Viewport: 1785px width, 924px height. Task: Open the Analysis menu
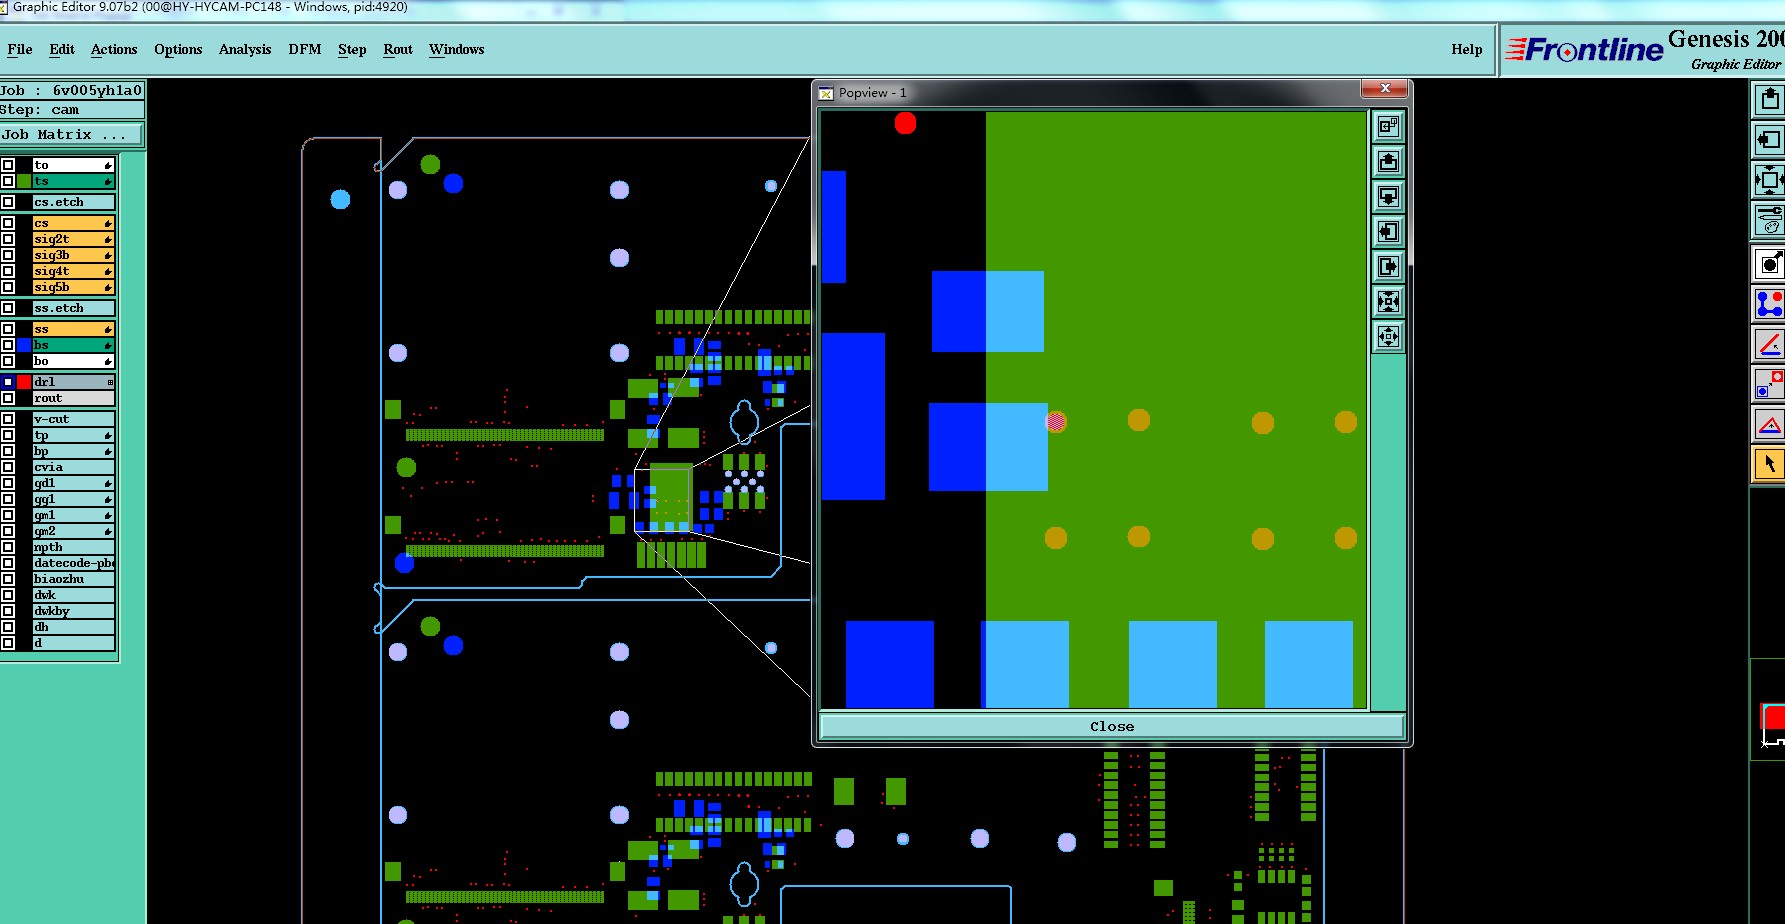pyautogui.click(x=245, y=49)
